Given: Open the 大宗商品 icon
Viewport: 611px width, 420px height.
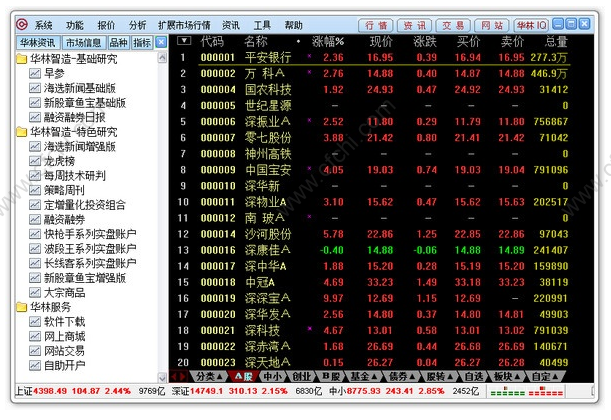Looking at the screenshot, I should 35,292.
